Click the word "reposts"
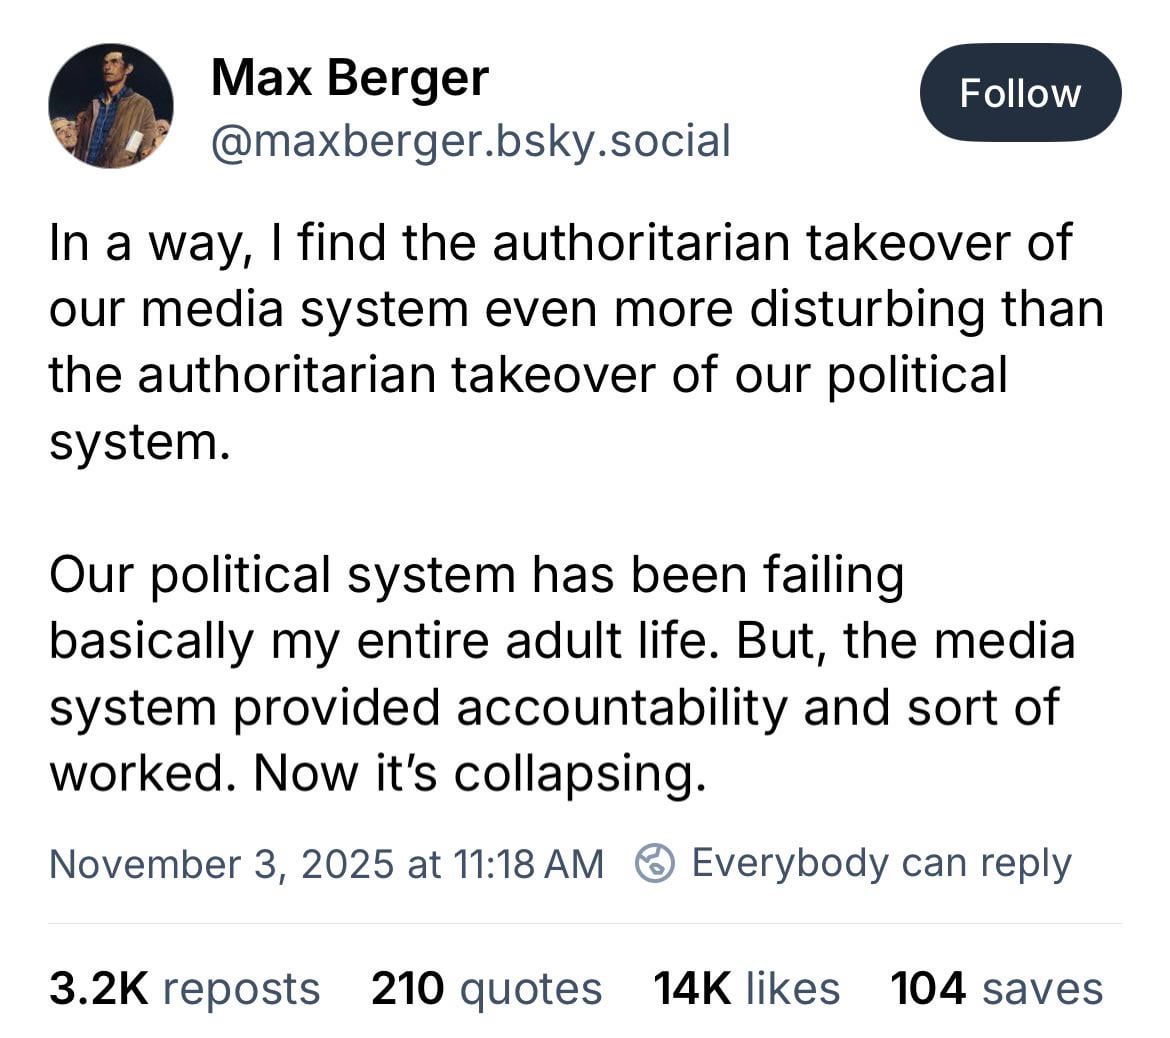 pyautogui.click(x=241, y=989)
